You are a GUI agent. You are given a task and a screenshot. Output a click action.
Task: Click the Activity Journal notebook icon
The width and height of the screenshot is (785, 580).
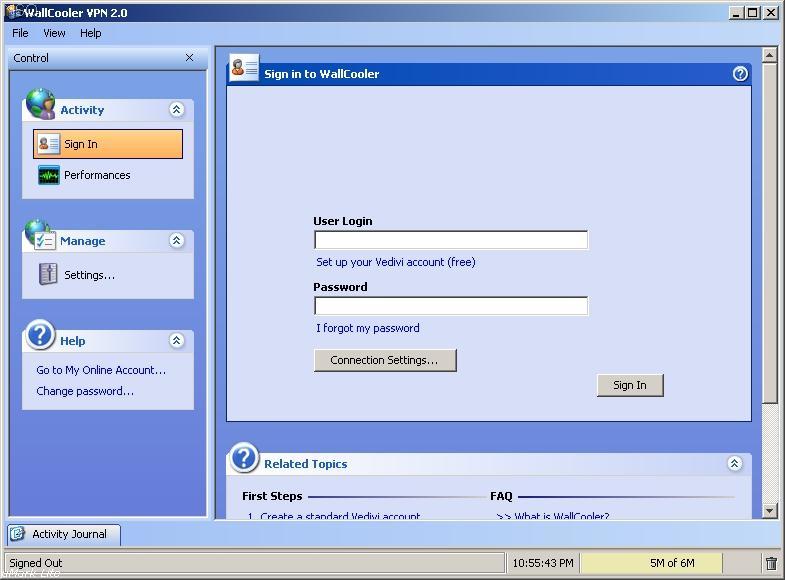17,534
